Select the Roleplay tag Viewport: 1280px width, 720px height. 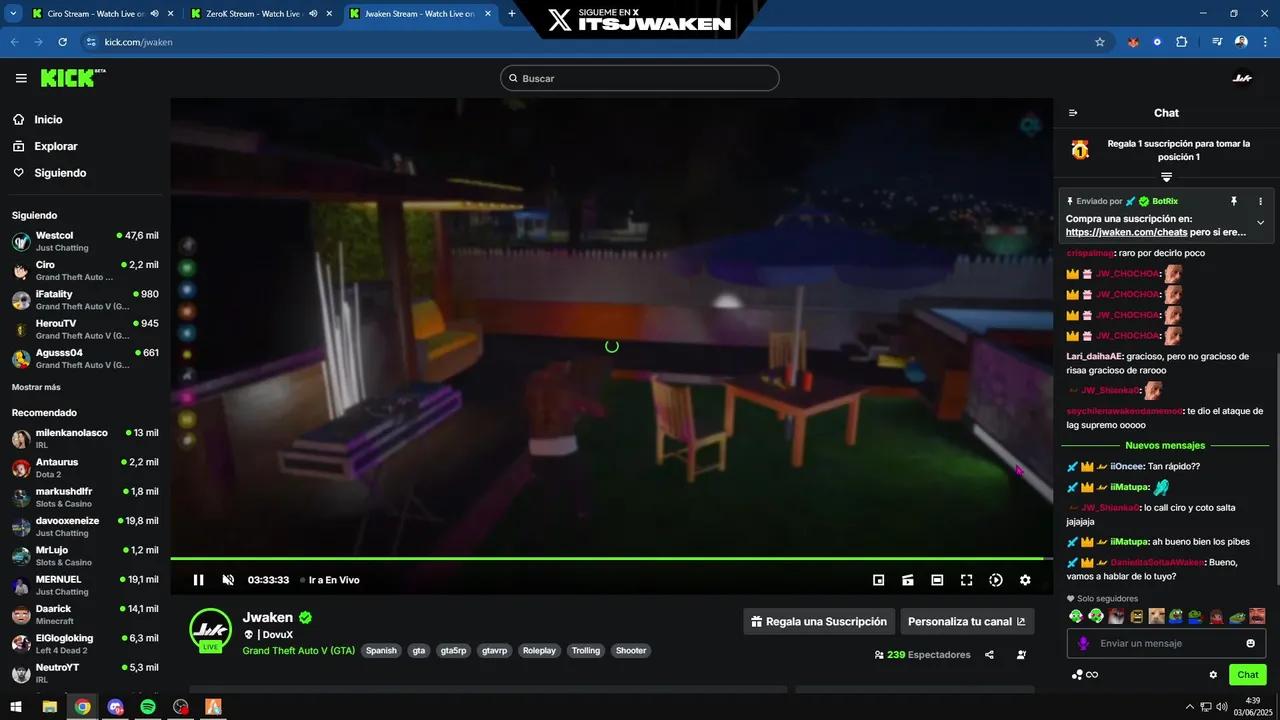coord(539,651)
